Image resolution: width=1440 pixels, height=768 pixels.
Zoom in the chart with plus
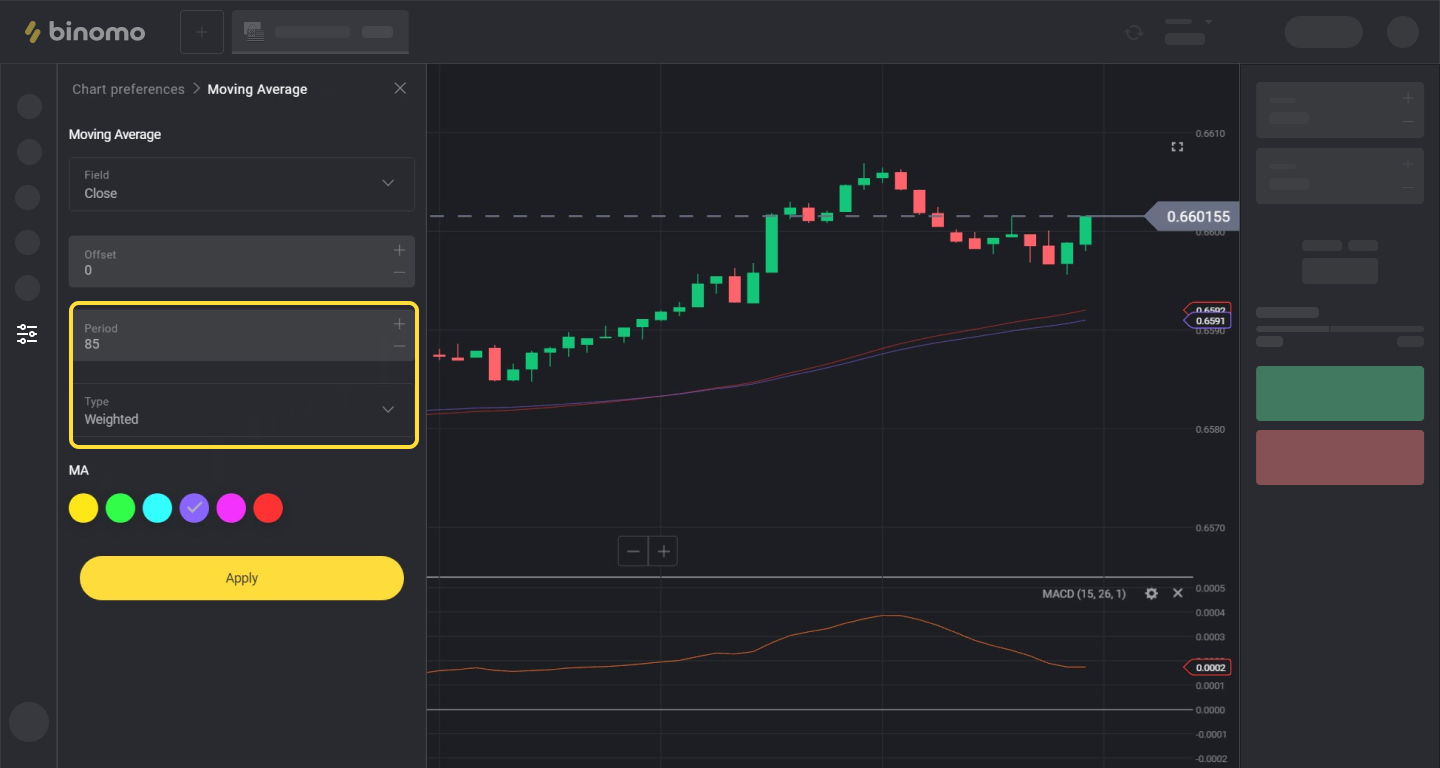point(663,551)
